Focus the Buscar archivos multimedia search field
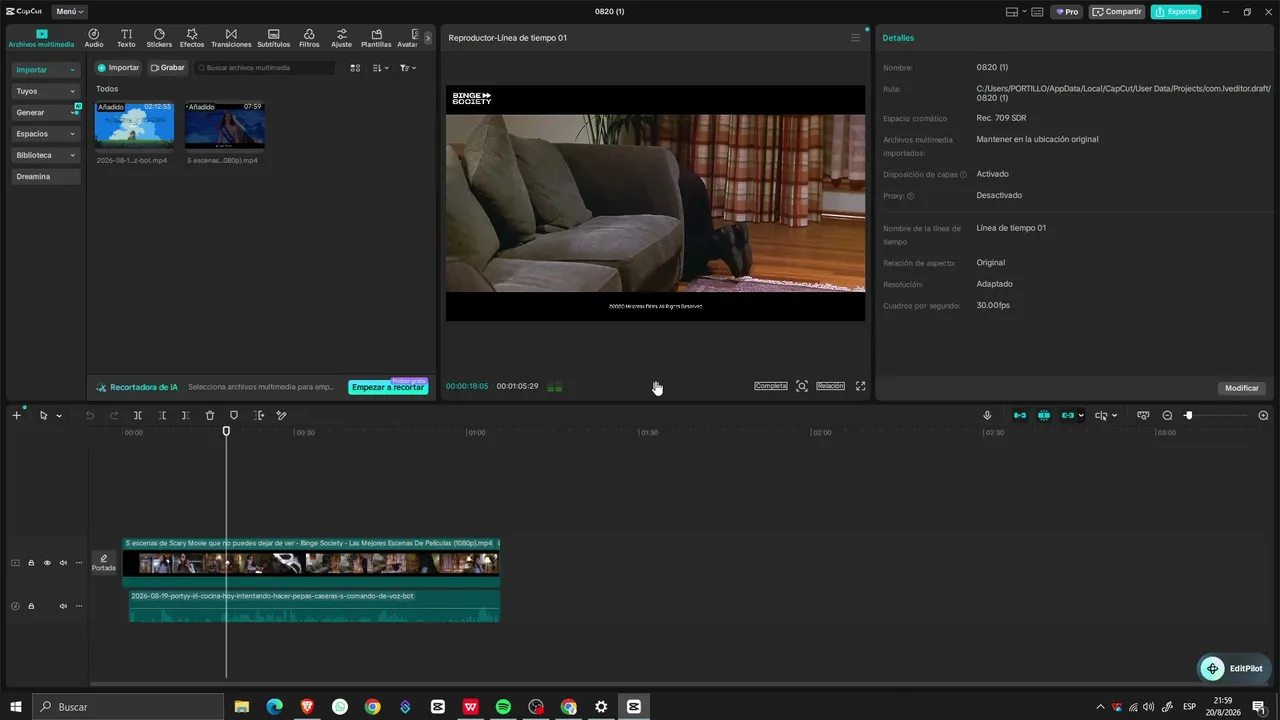The image size is (1280, 720). pyautogui.click(x=265, y=68)
